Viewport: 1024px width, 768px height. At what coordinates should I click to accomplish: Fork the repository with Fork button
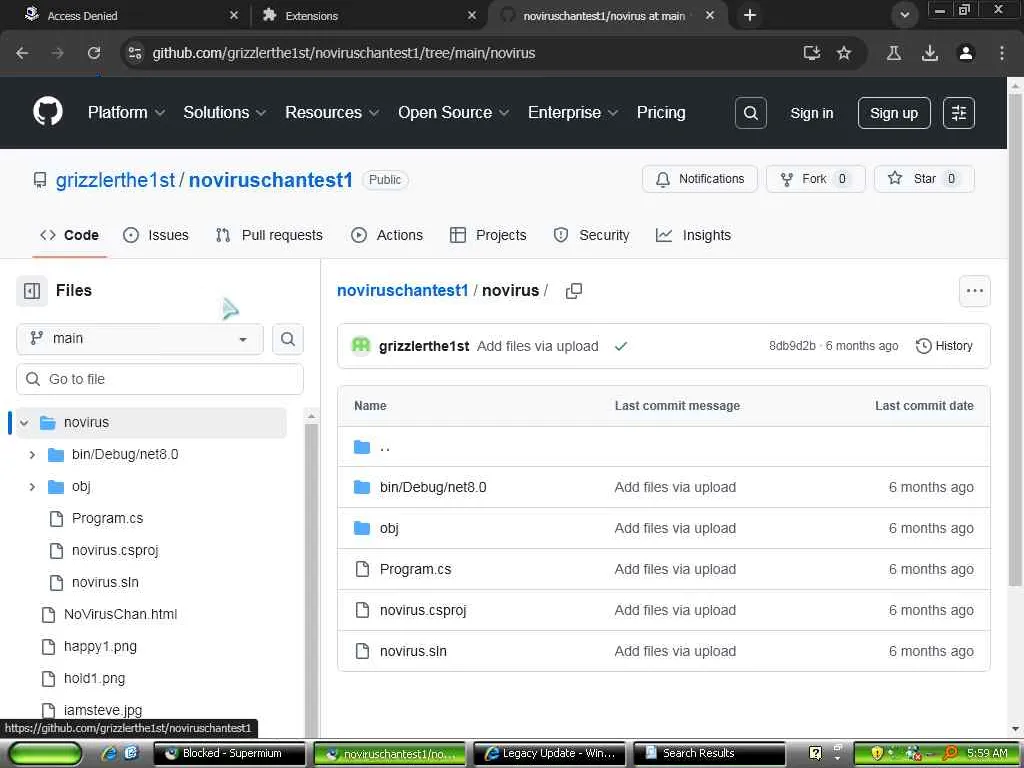click(x=815, y=179)
